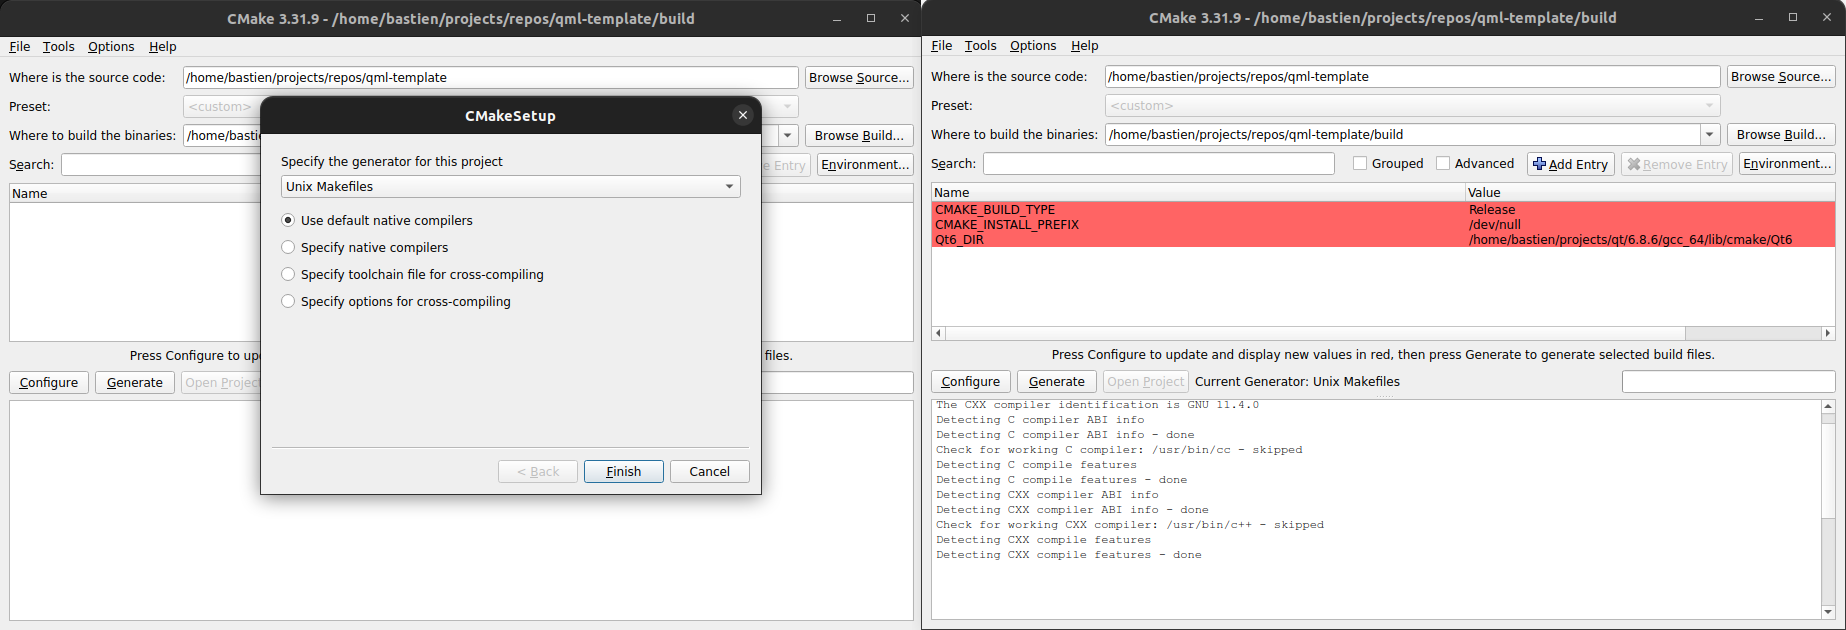Open the Unix Makefiles generator dropdown

tap(730, 186)
